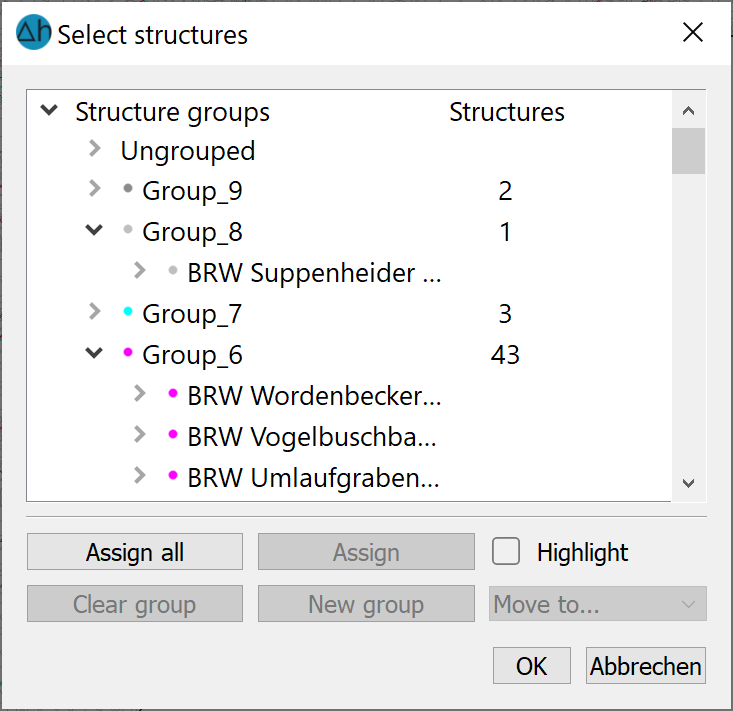Click the magenta color dot of Group_6
This screenshot has height=711, width=733.
(x=128, y=352)
